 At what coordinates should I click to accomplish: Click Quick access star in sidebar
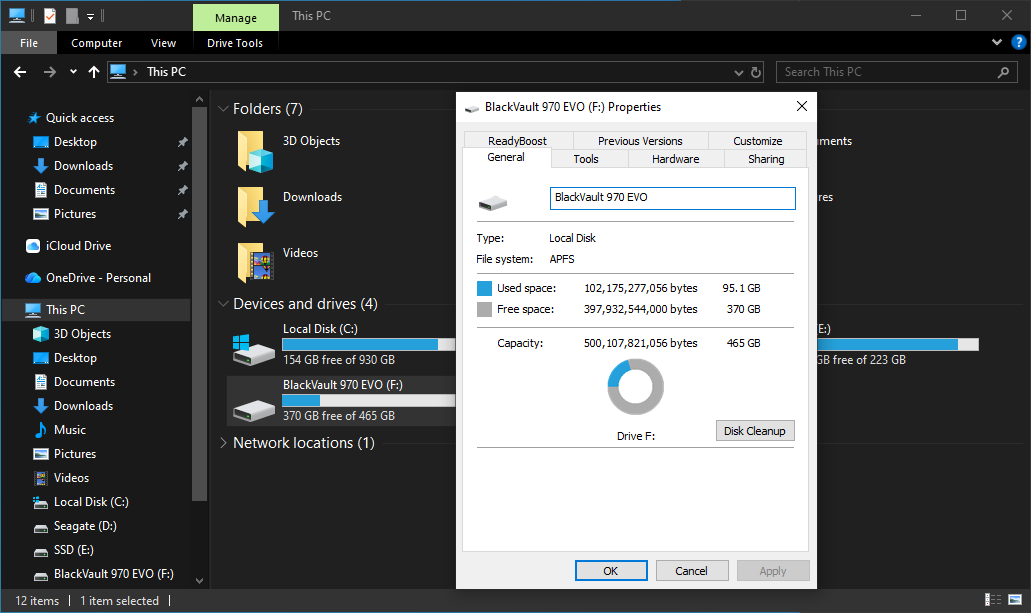click(34, 118)
